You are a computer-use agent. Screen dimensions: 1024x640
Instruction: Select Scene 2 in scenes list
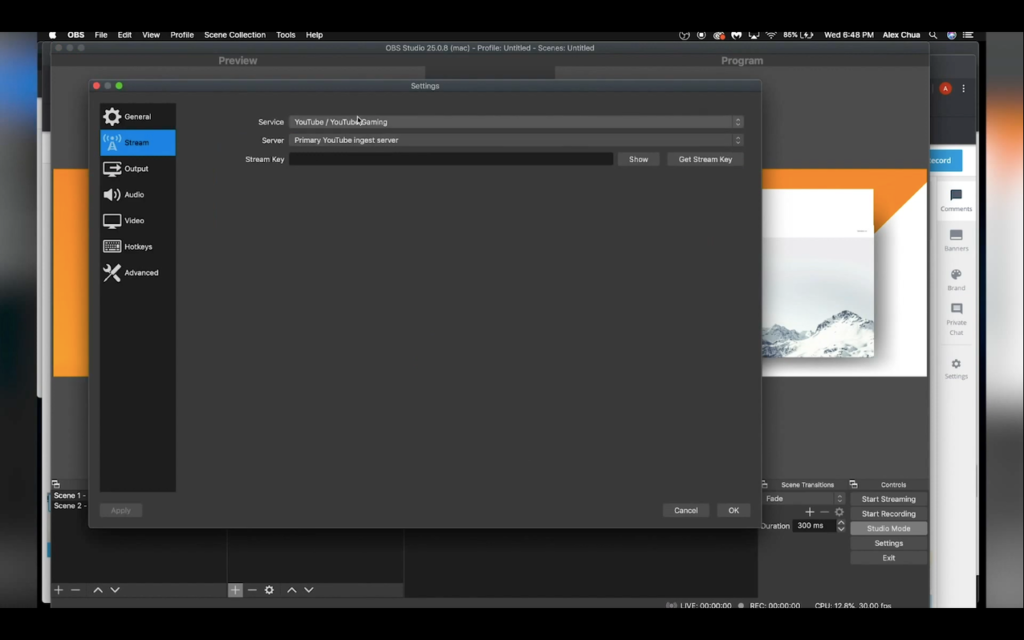coord(69,506)
